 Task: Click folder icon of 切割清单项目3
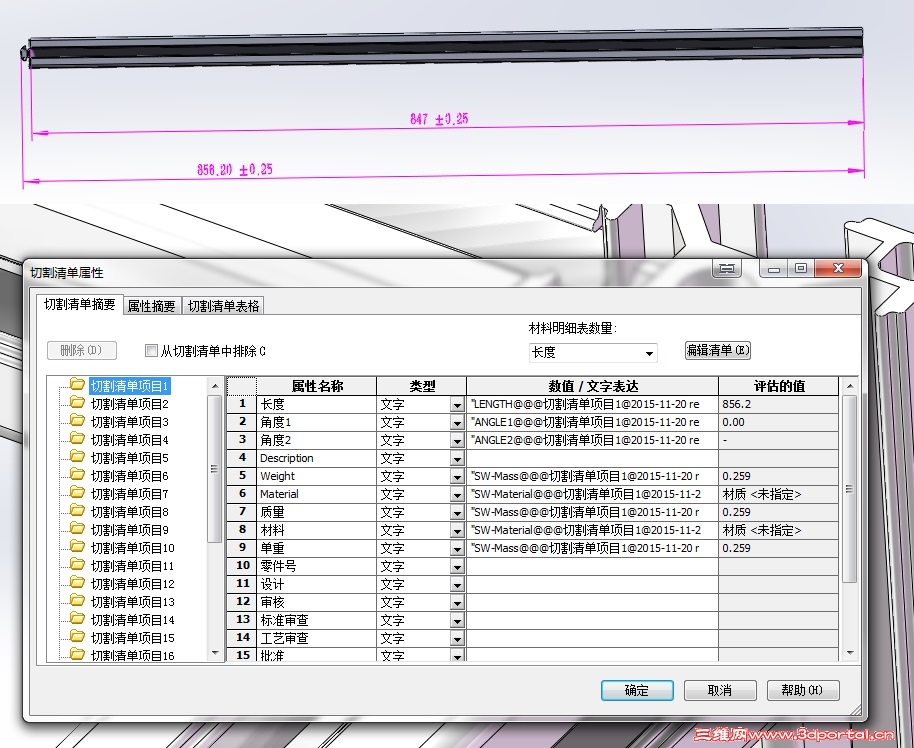pos(77,420)
